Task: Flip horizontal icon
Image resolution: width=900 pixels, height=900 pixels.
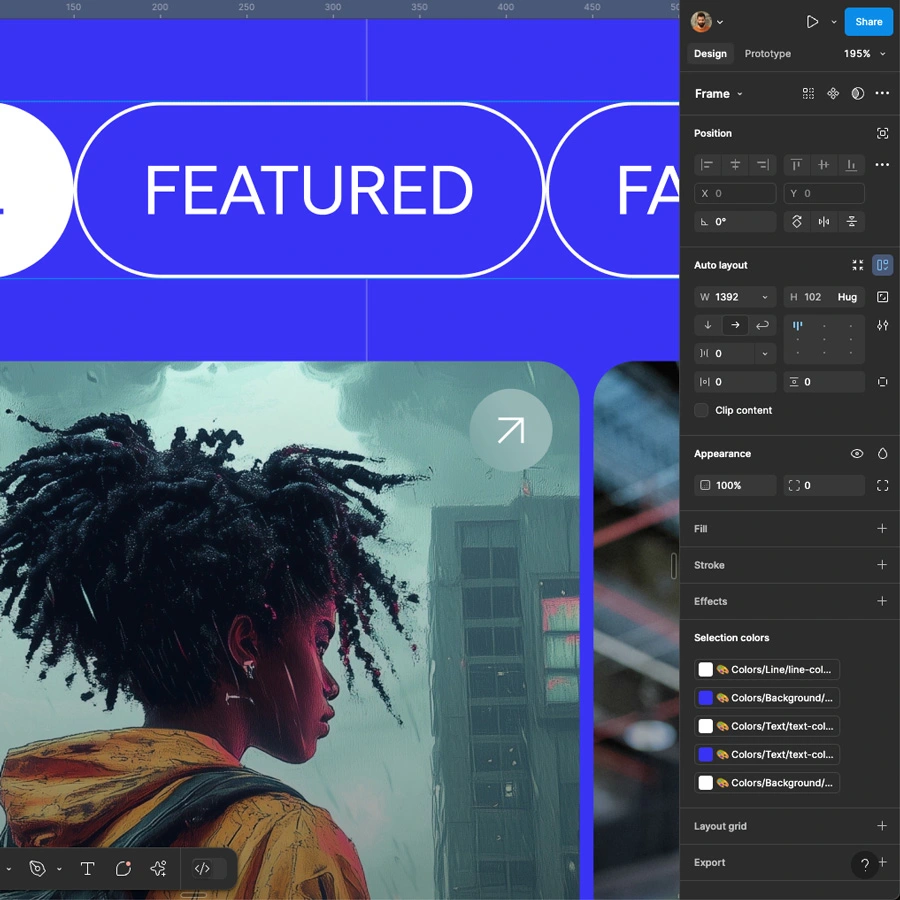Action: 824,222
